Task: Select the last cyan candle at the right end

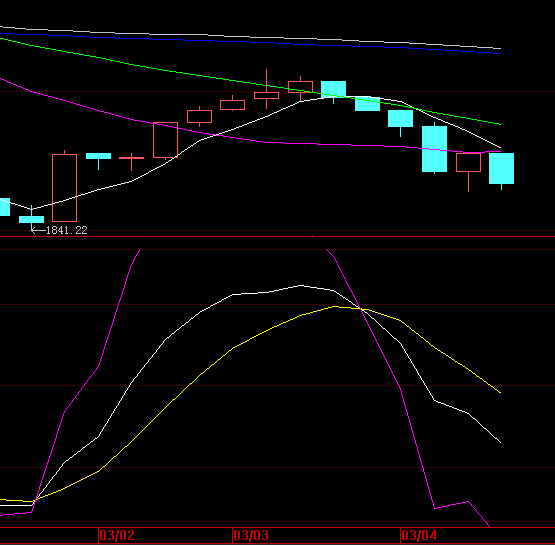Action: point(501,168)
